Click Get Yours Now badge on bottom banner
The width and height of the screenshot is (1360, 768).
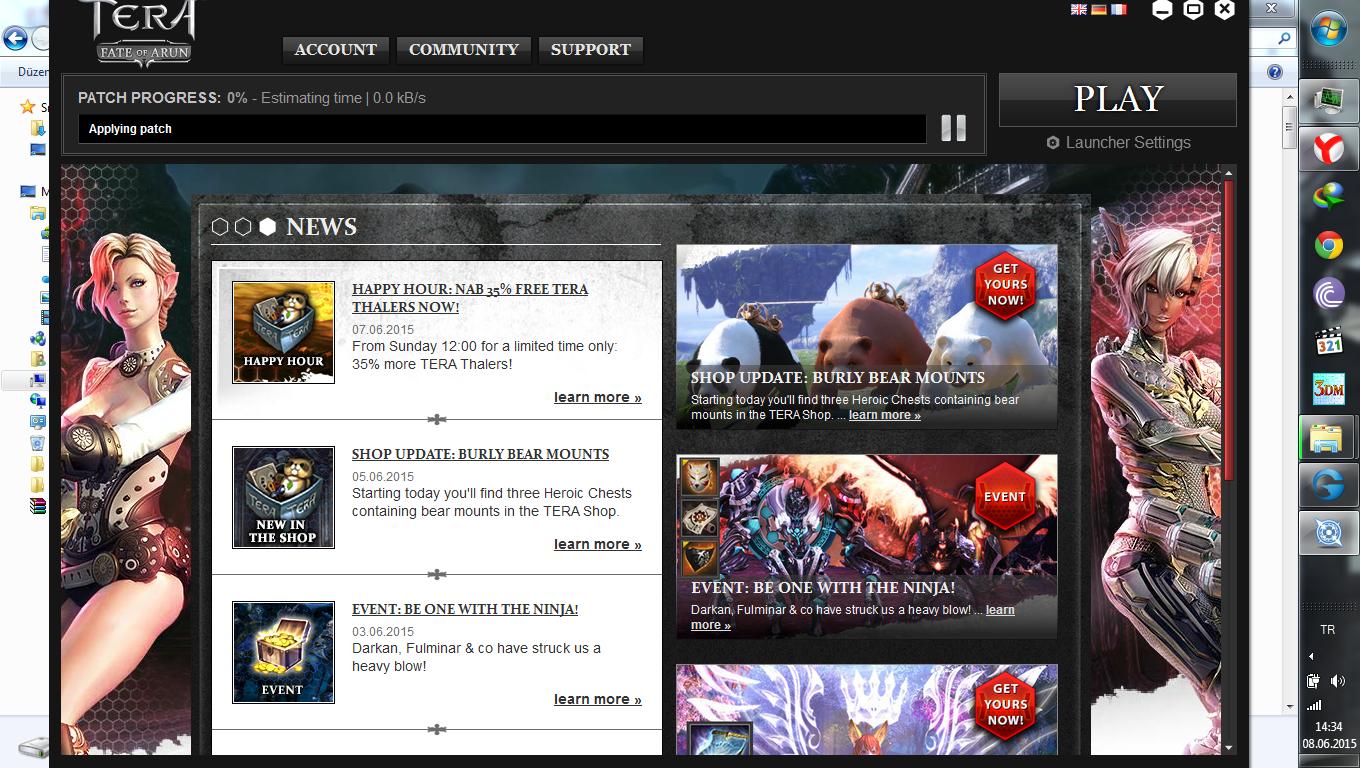tap(1005, 704)
